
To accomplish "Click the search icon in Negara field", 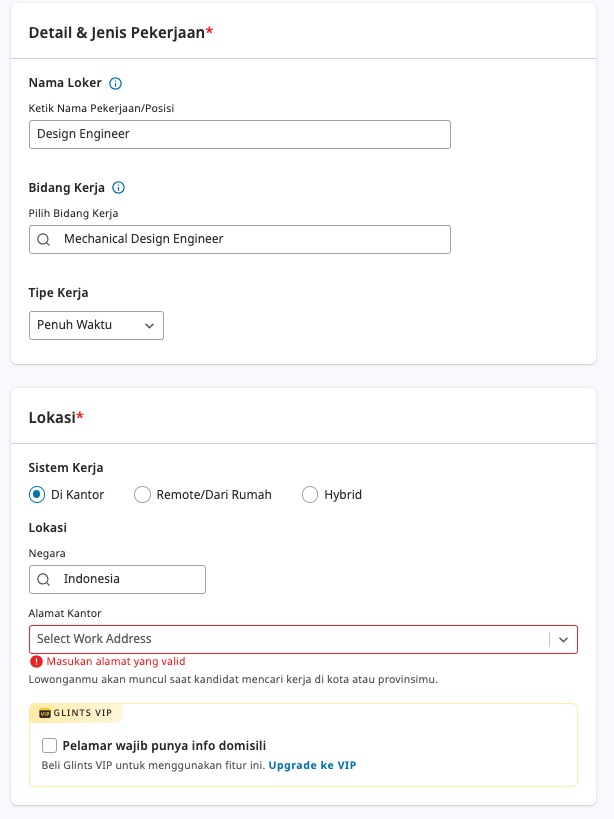I will coord(44,579).
